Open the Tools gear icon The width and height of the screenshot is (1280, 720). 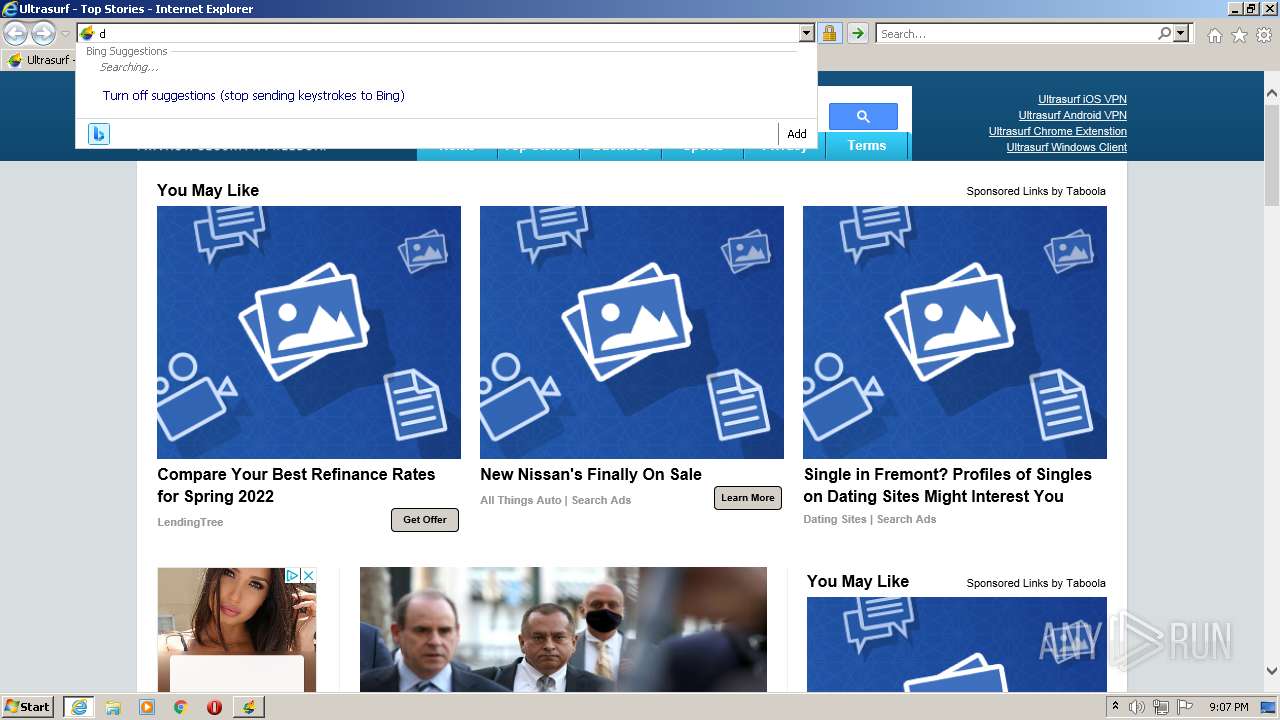point(1264,35)
